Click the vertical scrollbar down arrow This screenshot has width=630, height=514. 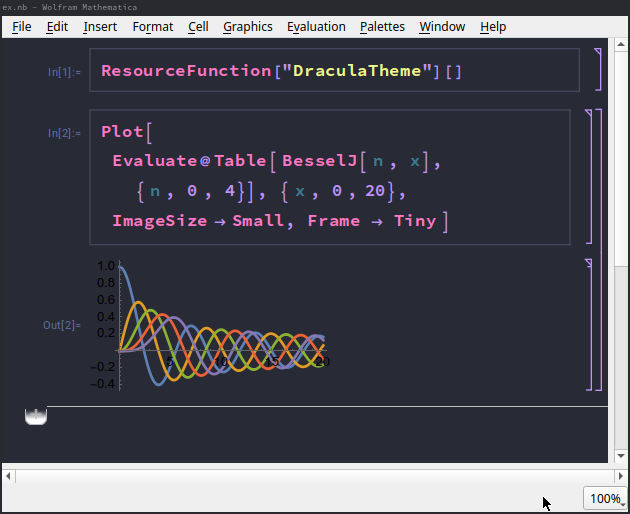[621, 456]
